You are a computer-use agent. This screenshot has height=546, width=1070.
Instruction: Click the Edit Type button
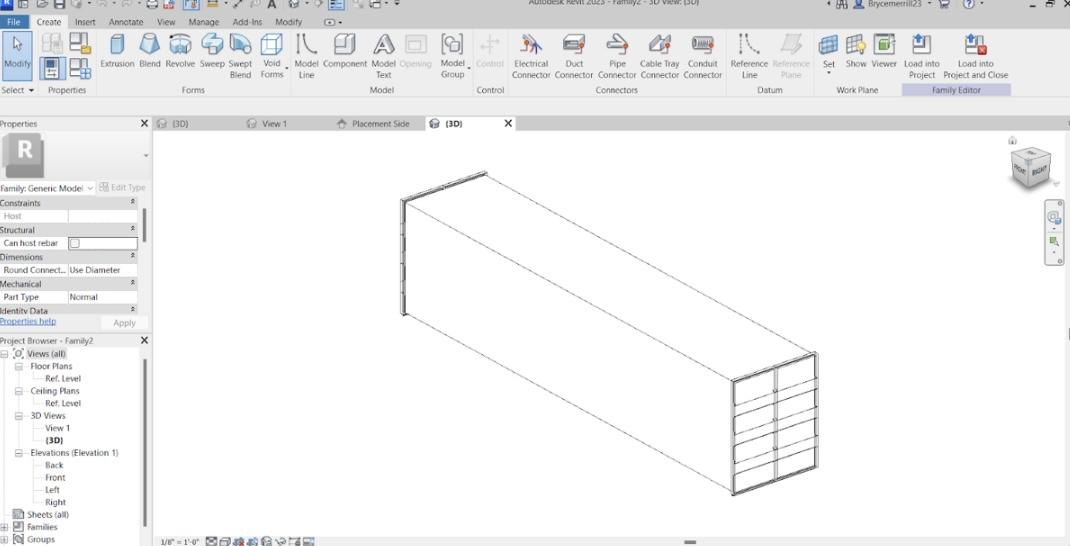122,188
